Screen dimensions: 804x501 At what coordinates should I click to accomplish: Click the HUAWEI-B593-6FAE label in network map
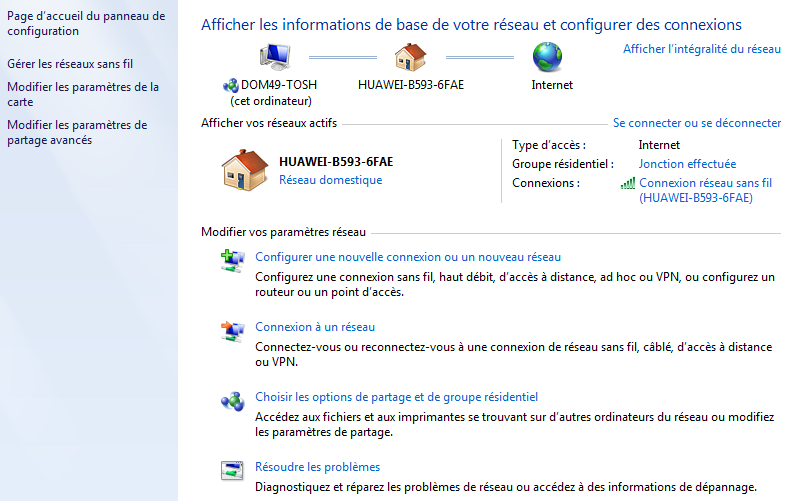[x=411, y=85]
